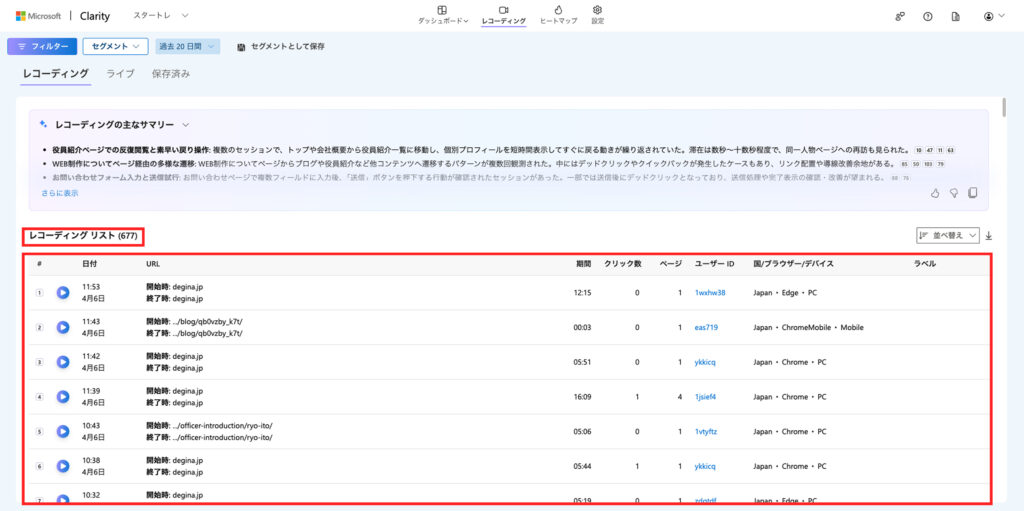This screenshot has width=1024, height=511.
Task: Play the 11:53 recording from degina.jp
Action: pyautogui.click(x=62, y=293)
